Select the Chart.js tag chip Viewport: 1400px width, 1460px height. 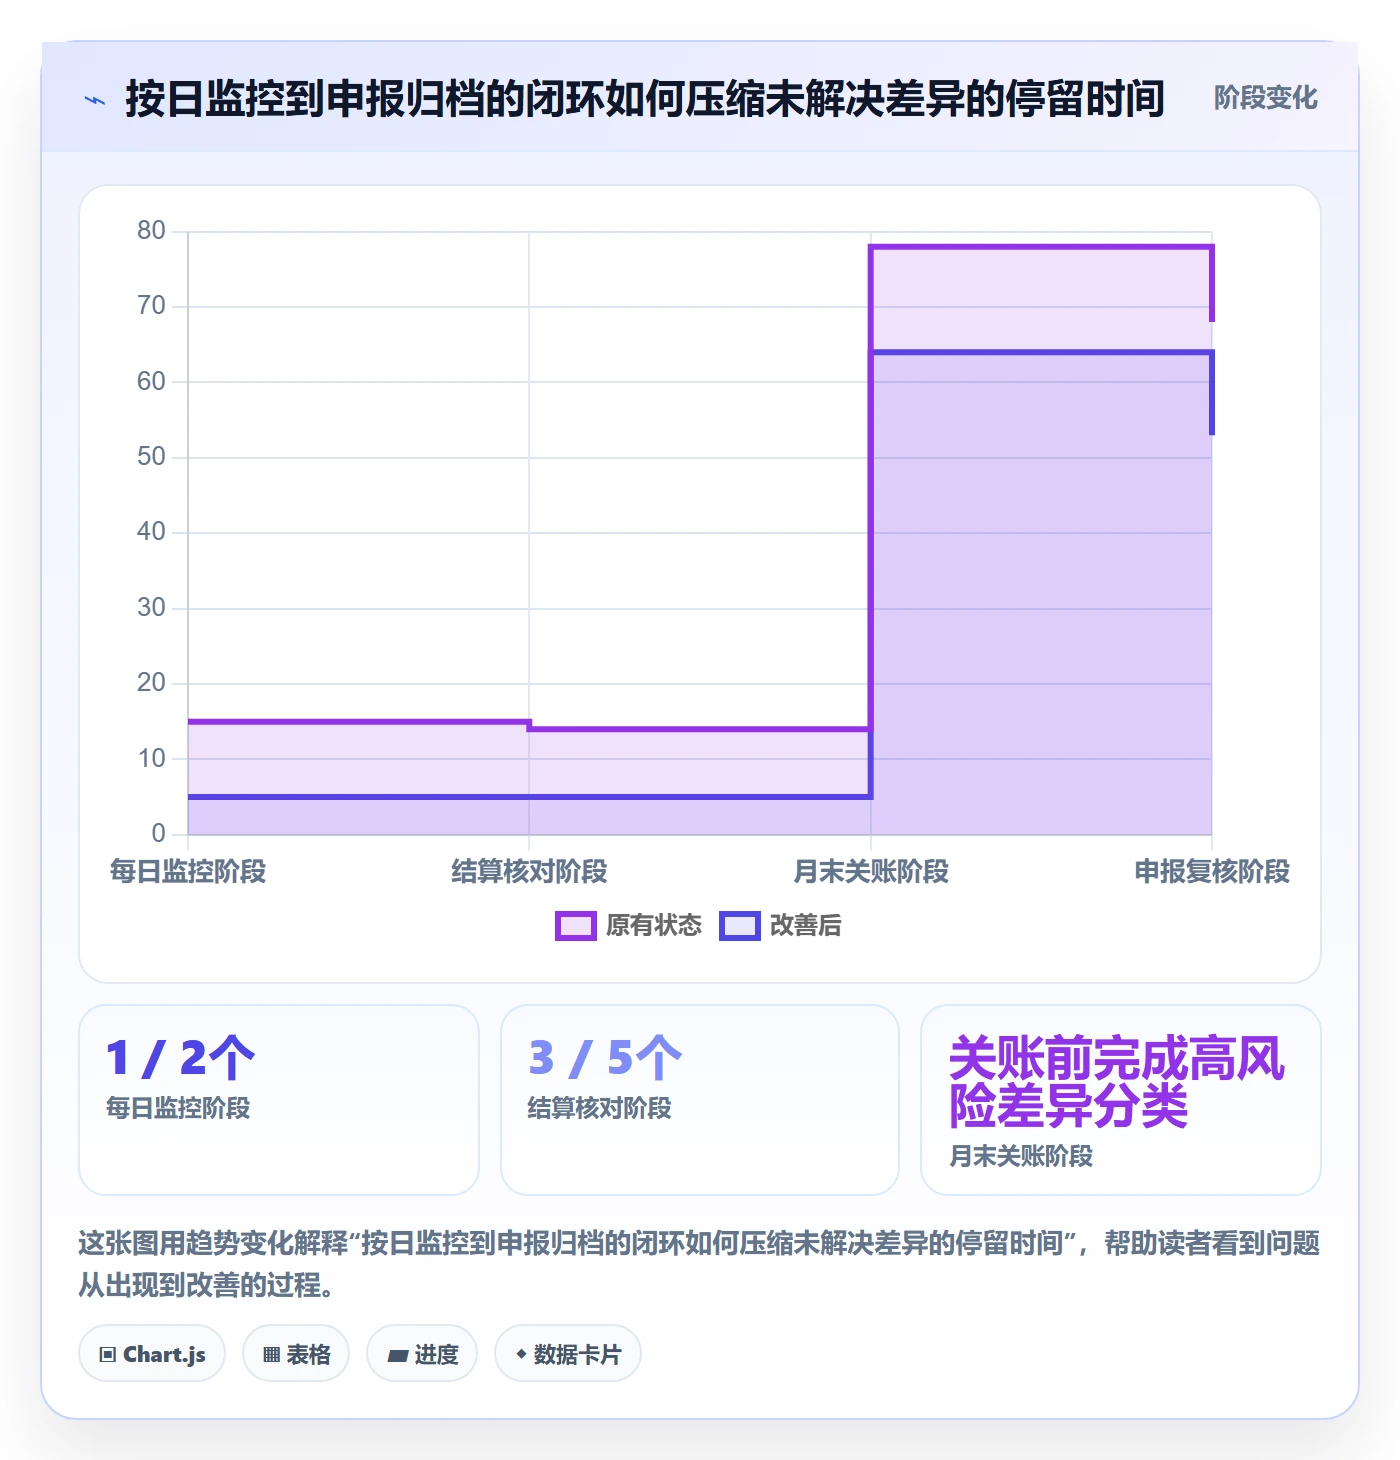pyautogui.click(x=152, y=1354)
